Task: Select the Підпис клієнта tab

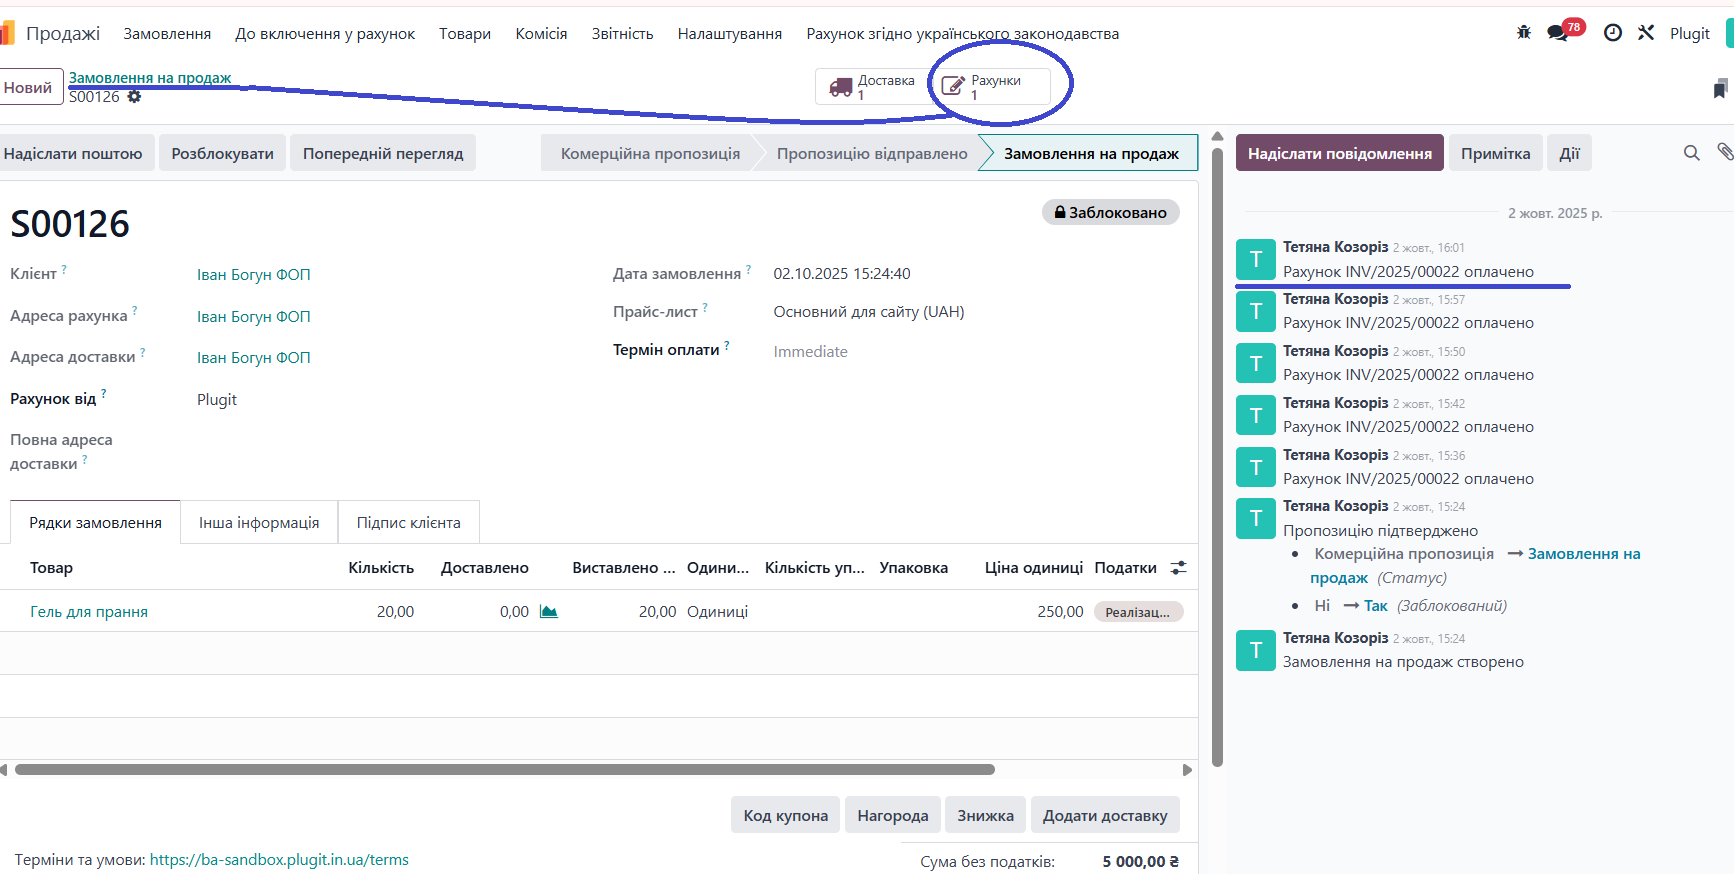Action: (408, 523)
